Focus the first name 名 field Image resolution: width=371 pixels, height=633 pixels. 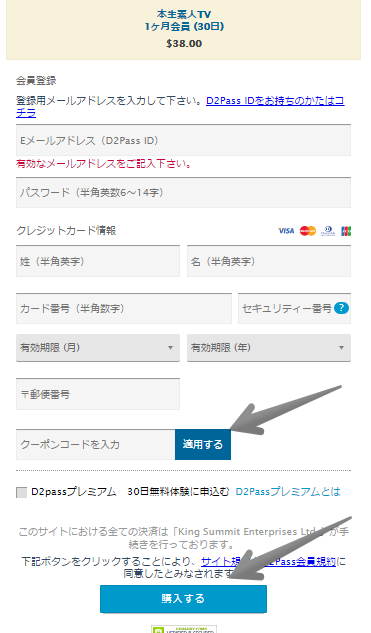coord(269,261)
